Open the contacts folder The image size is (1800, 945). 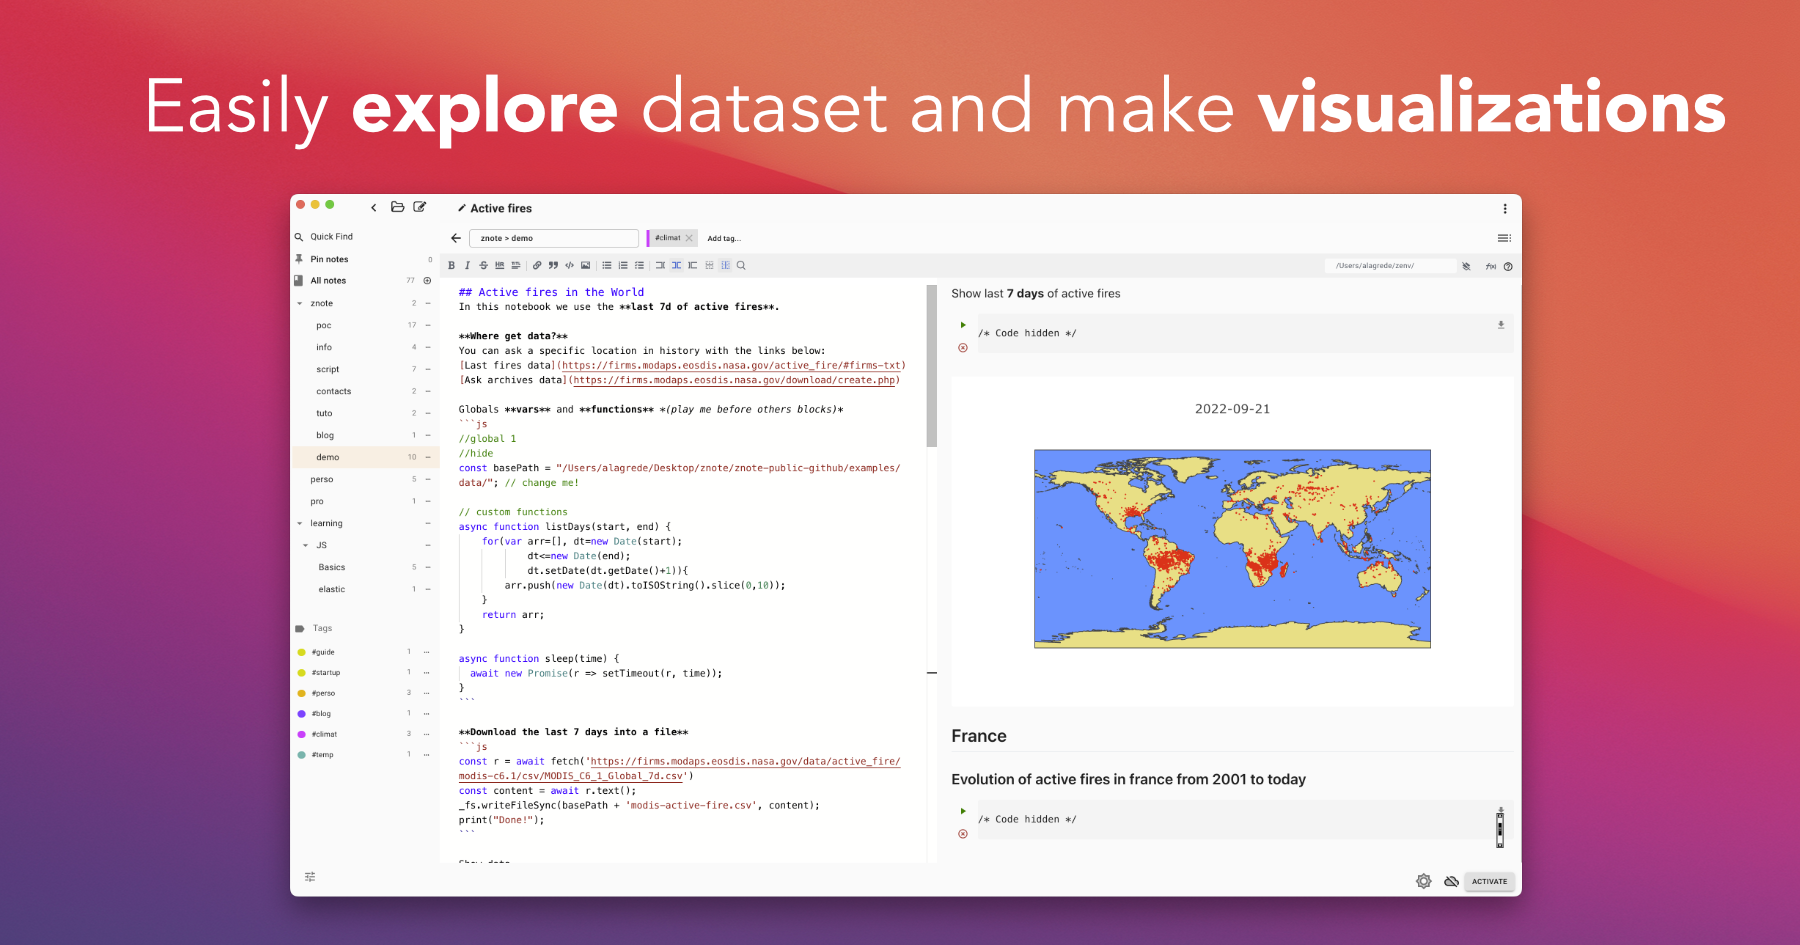click(x=334, y=391)
